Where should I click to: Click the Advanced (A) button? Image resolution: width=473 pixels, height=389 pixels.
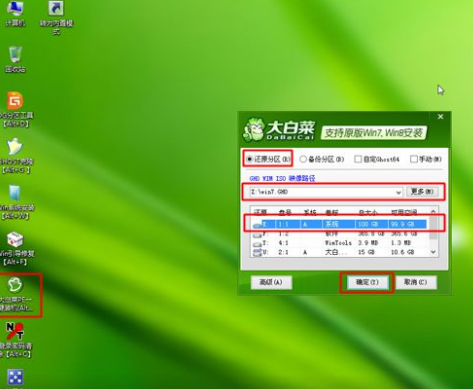(271, 282)
